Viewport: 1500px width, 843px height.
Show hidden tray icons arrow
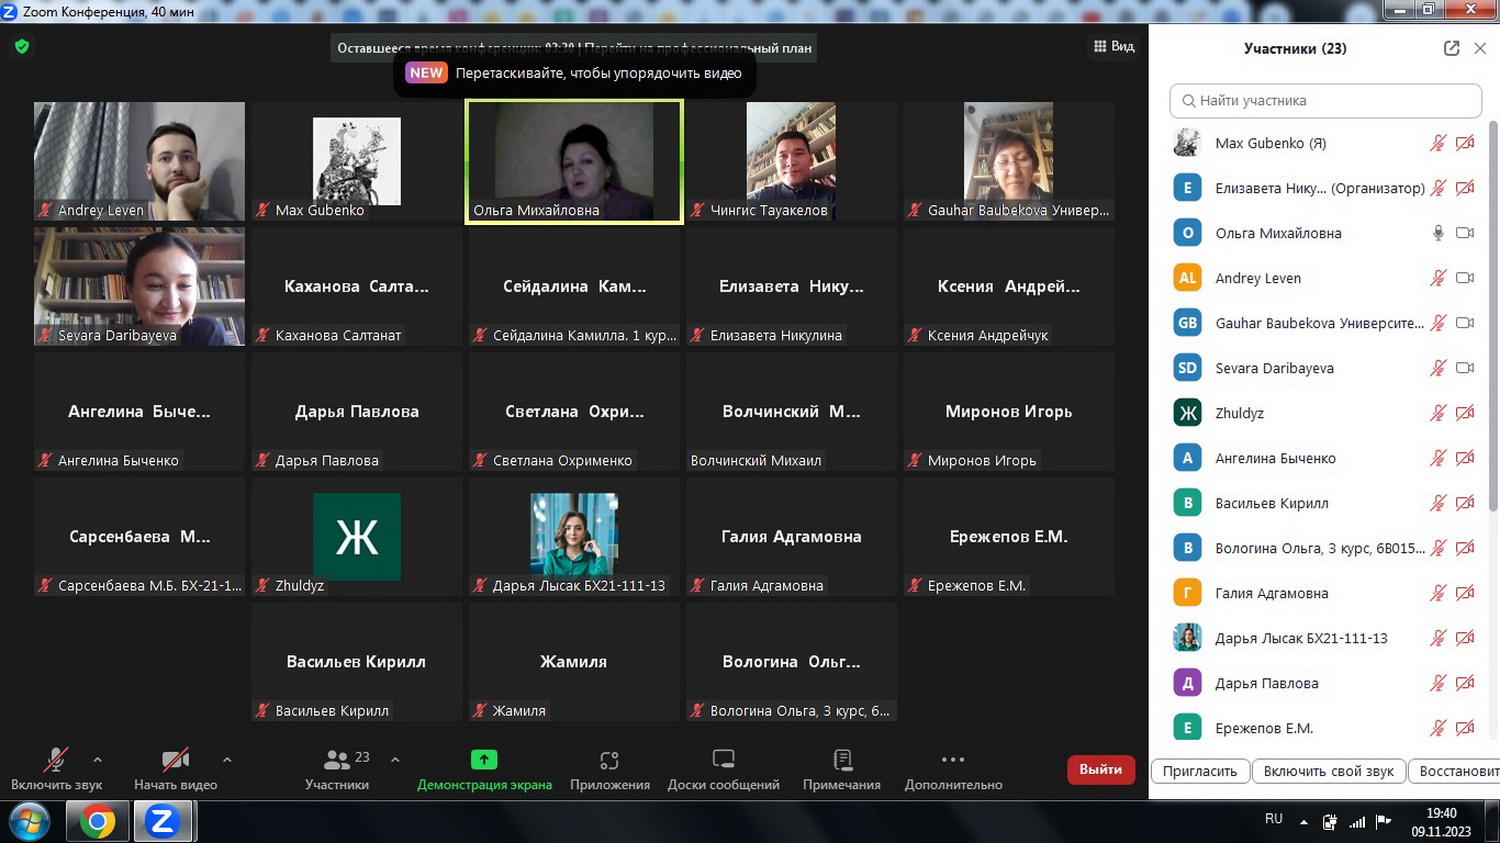click(1304, 822)
